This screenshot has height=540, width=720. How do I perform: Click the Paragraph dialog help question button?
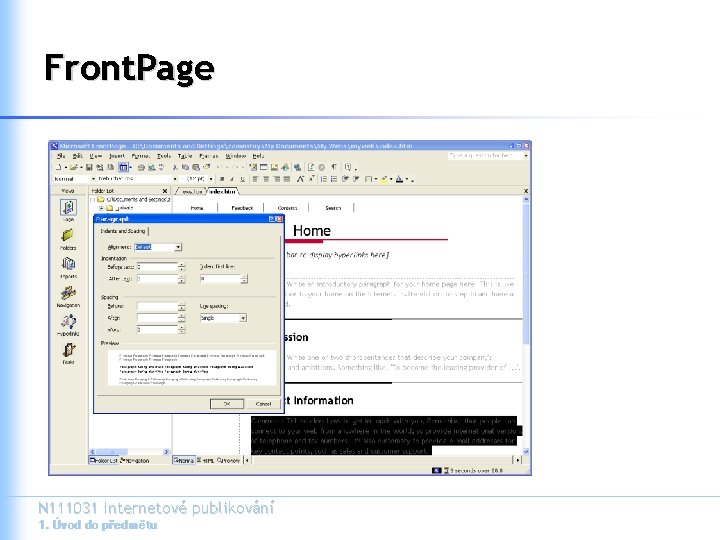[271, 219]
